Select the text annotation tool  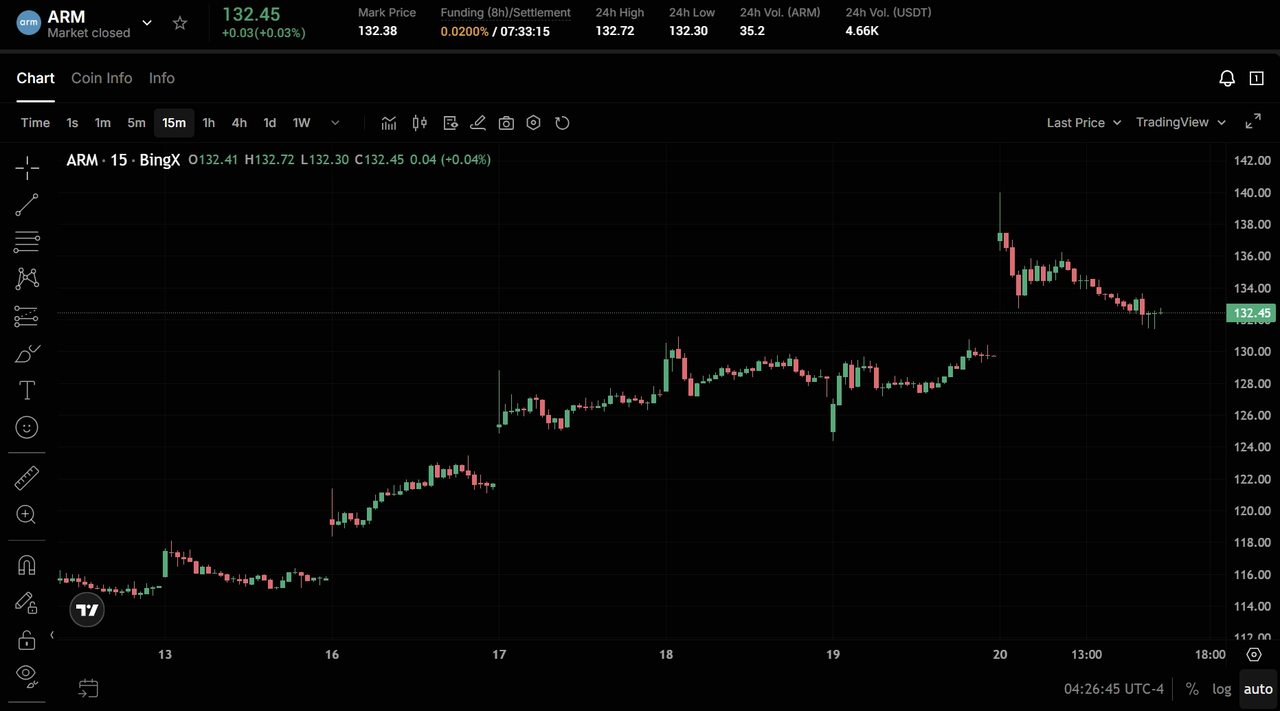click(x=27, y=390)
